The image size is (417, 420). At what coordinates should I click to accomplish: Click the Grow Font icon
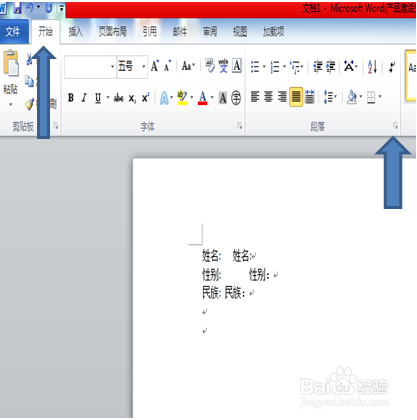tap(155, 66)
